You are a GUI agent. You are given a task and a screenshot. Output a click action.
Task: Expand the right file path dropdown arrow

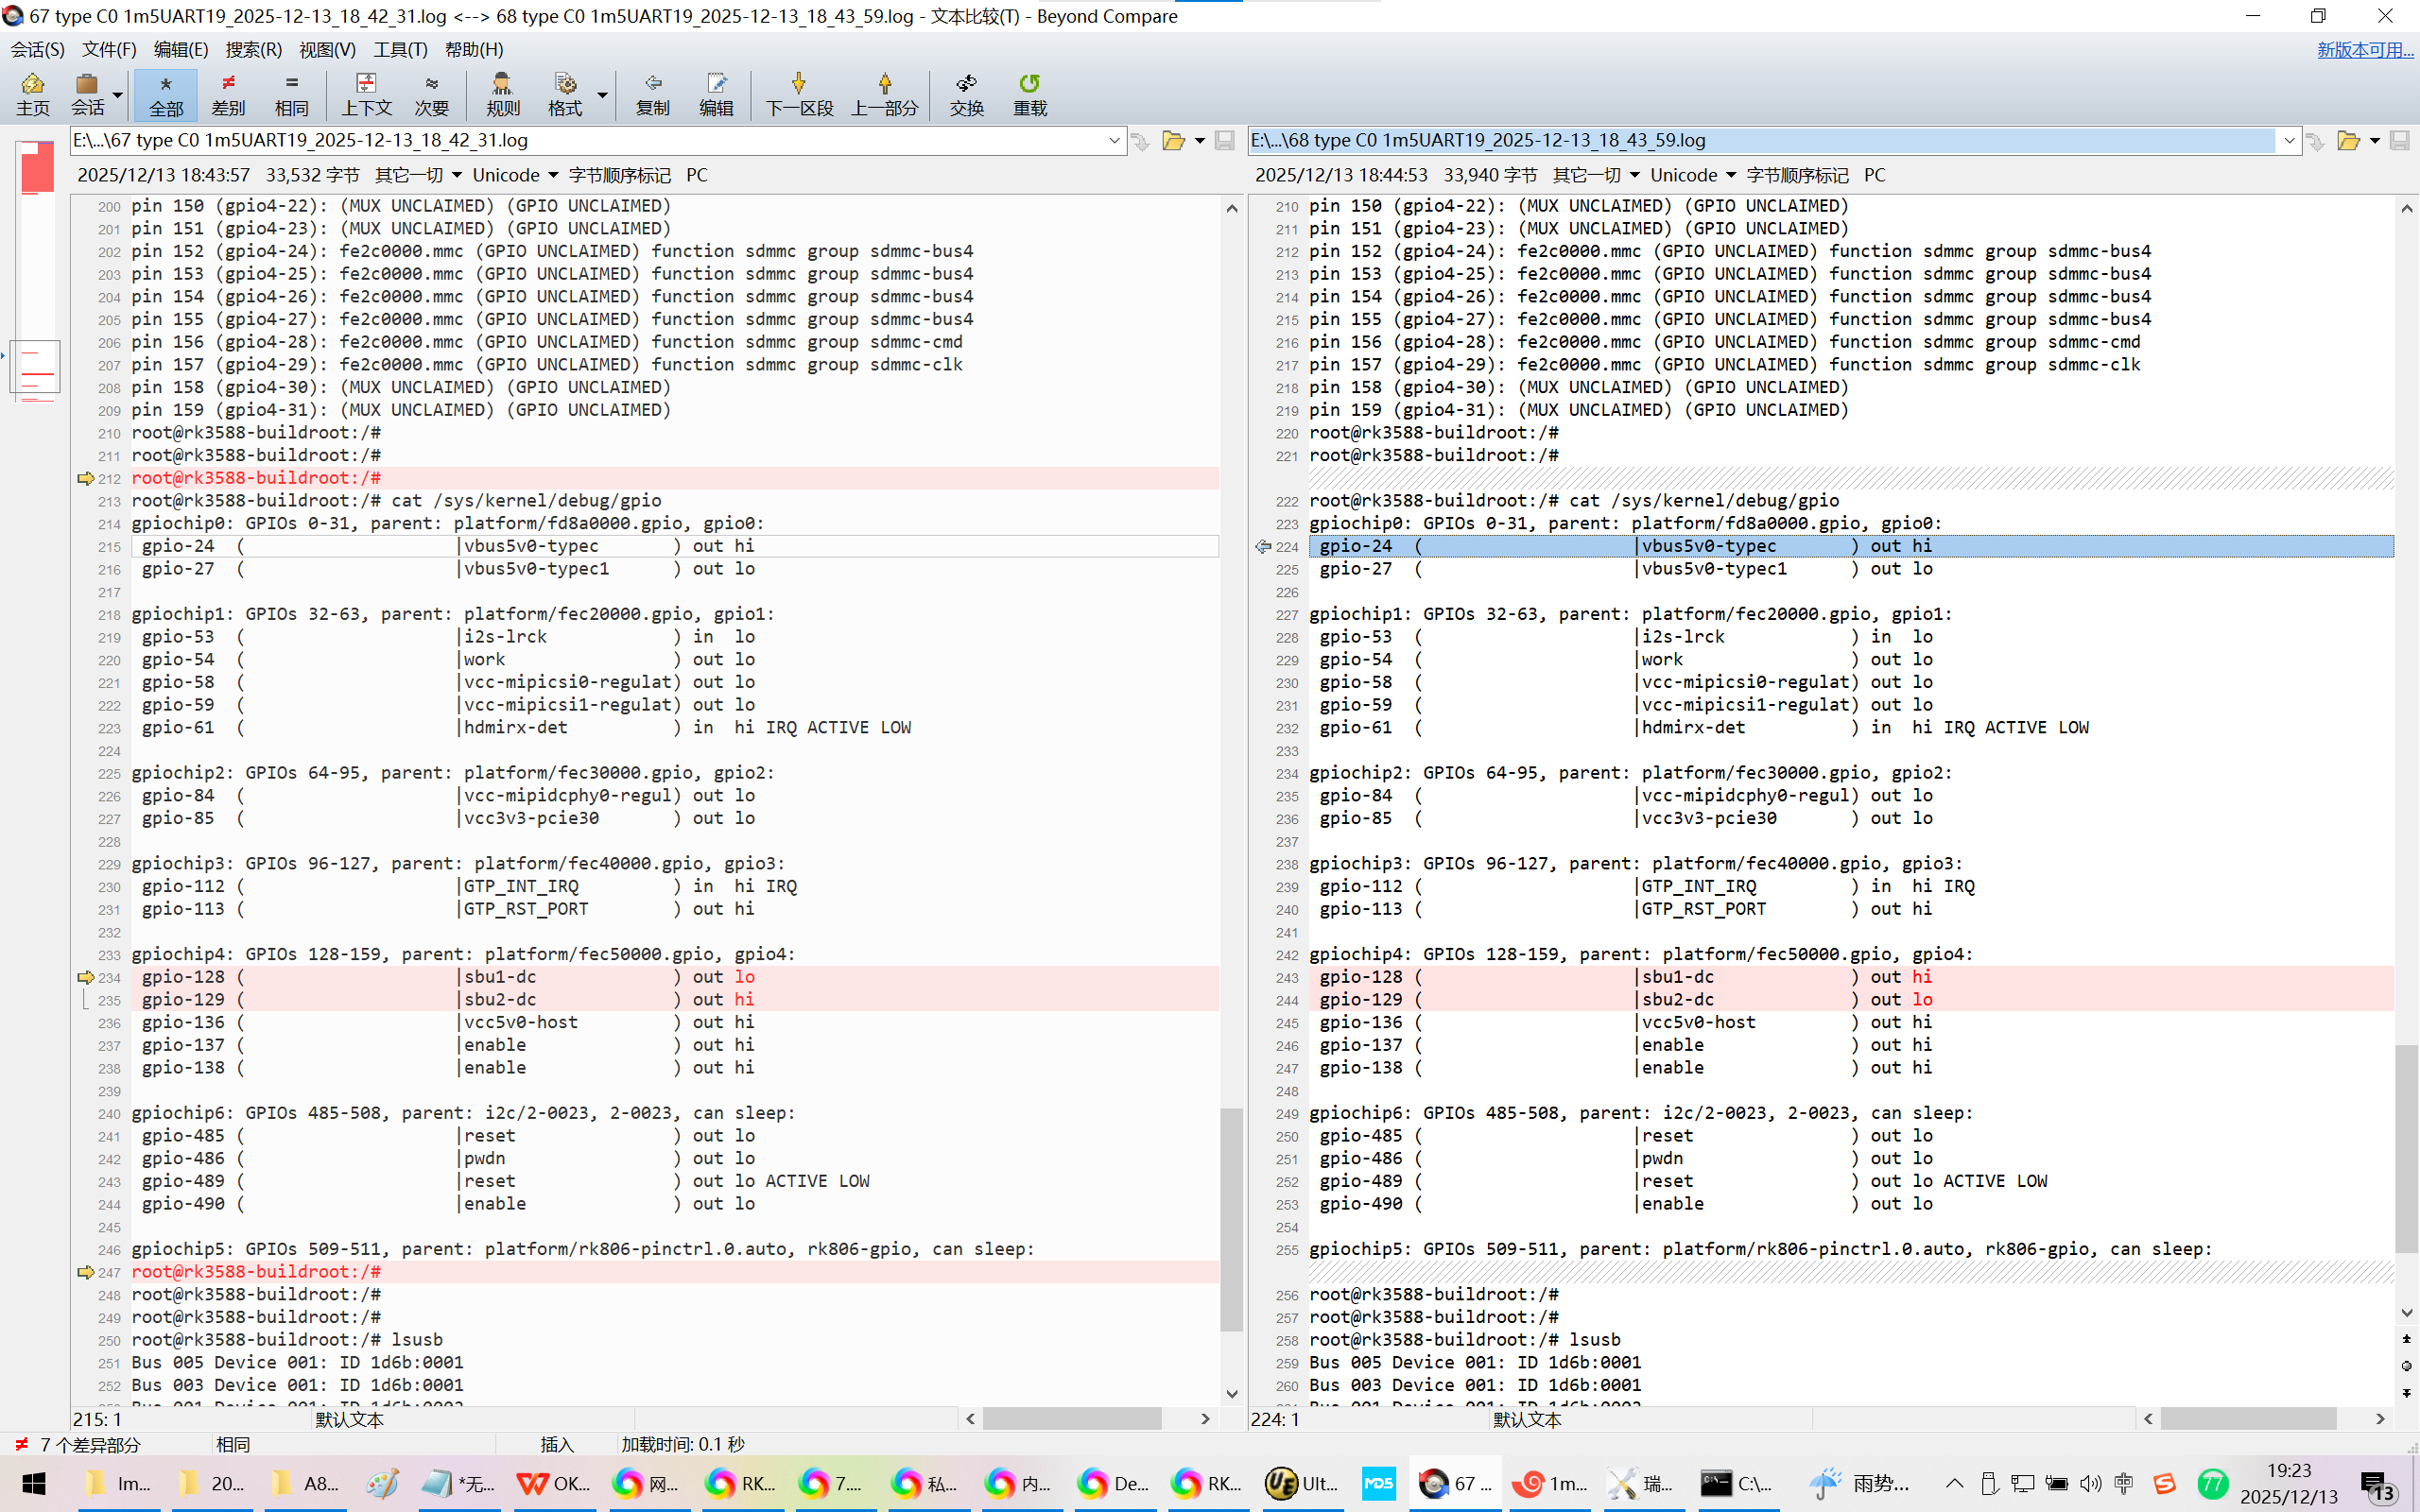click(2289, 141)
